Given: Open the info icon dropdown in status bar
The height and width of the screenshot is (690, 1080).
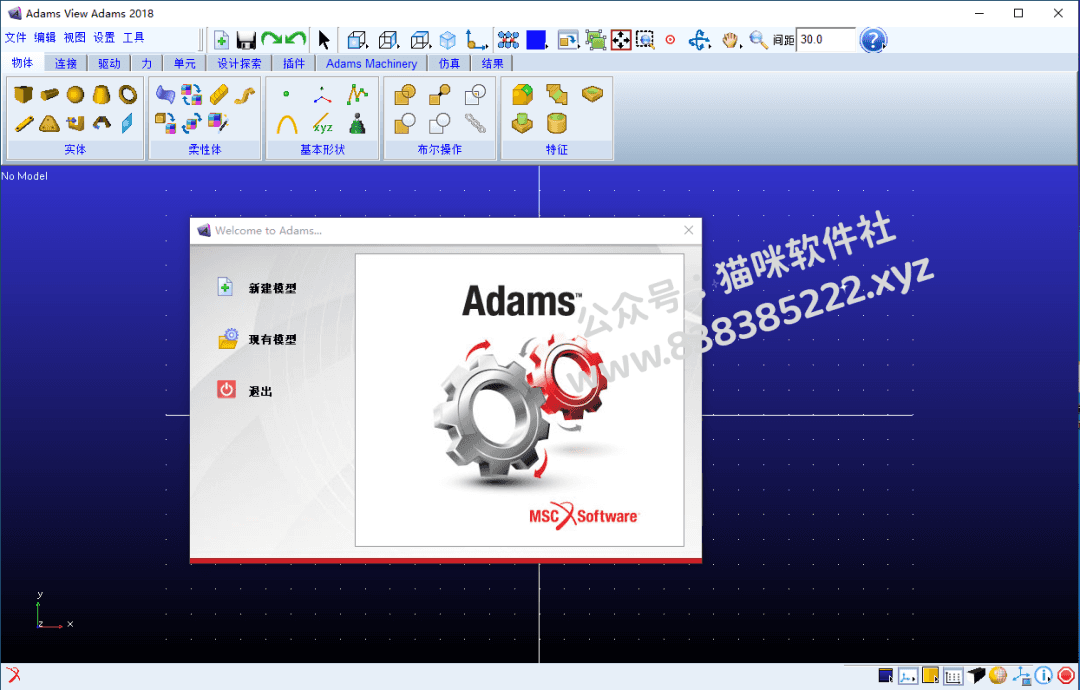Looking at the screenshot, I should pyautogui.click(x=1043, y=676).
